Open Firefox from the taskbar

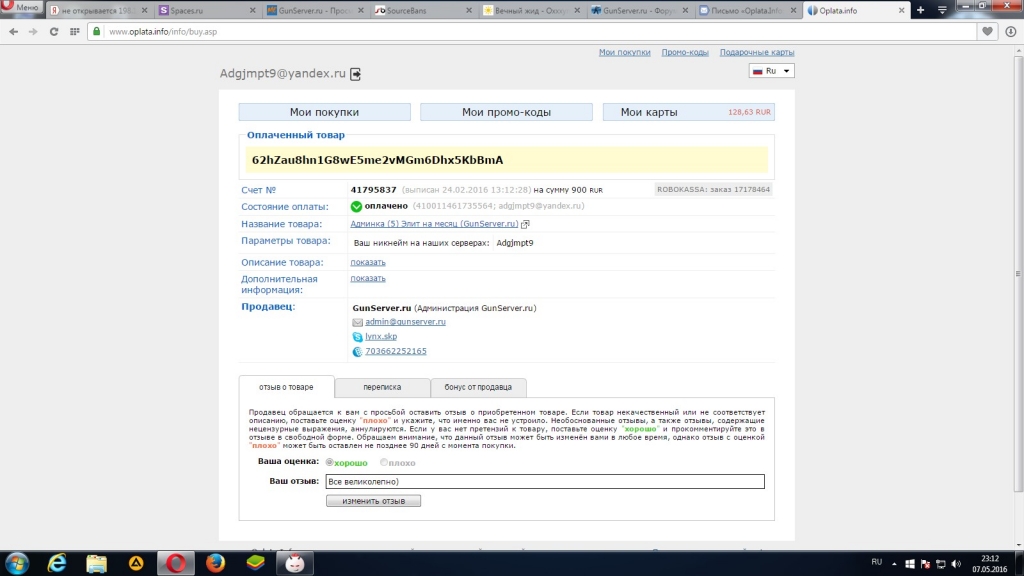tap(216, 562)
